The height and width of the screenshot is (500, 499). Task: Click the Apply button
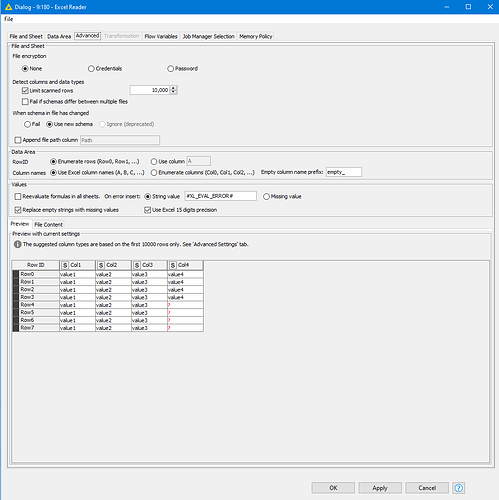click(380, 488)
